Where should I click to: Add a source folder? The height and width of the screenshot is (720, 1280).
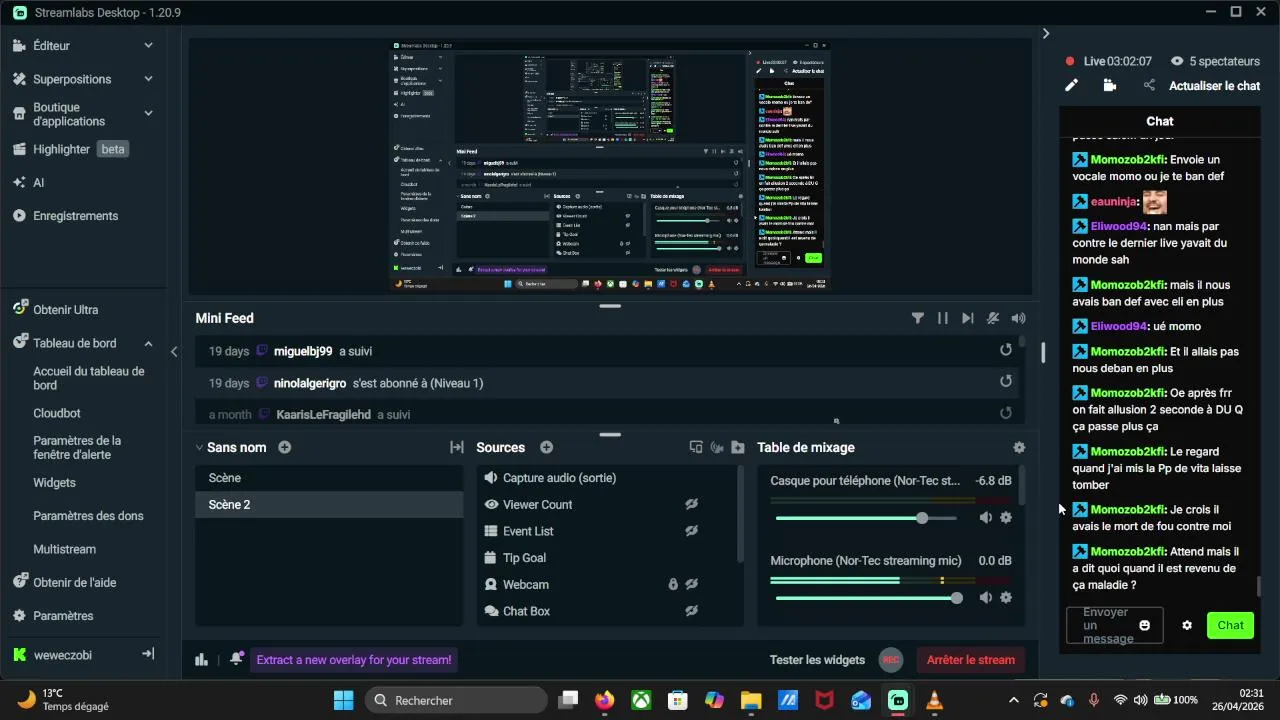tap(738, 447)
